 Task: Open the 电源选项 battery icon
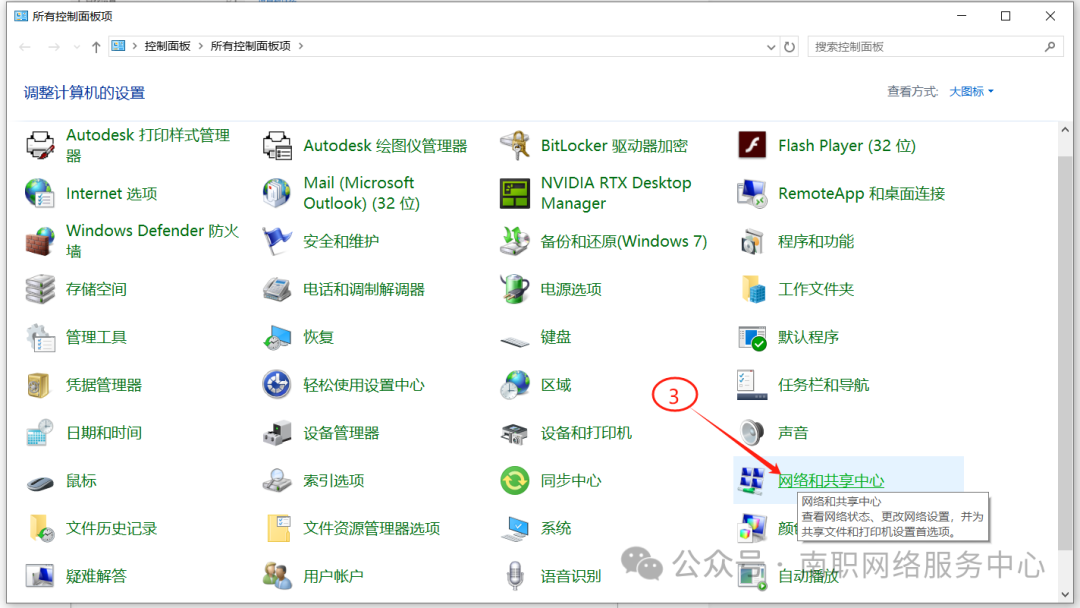pos(515,289)
